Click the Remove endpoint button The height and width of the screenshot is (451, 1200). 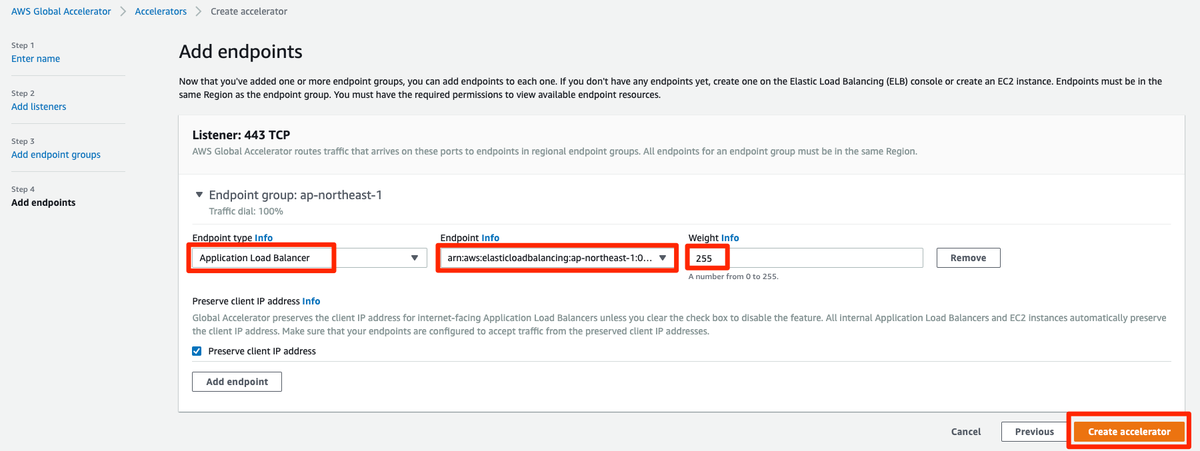pos(968,258)
